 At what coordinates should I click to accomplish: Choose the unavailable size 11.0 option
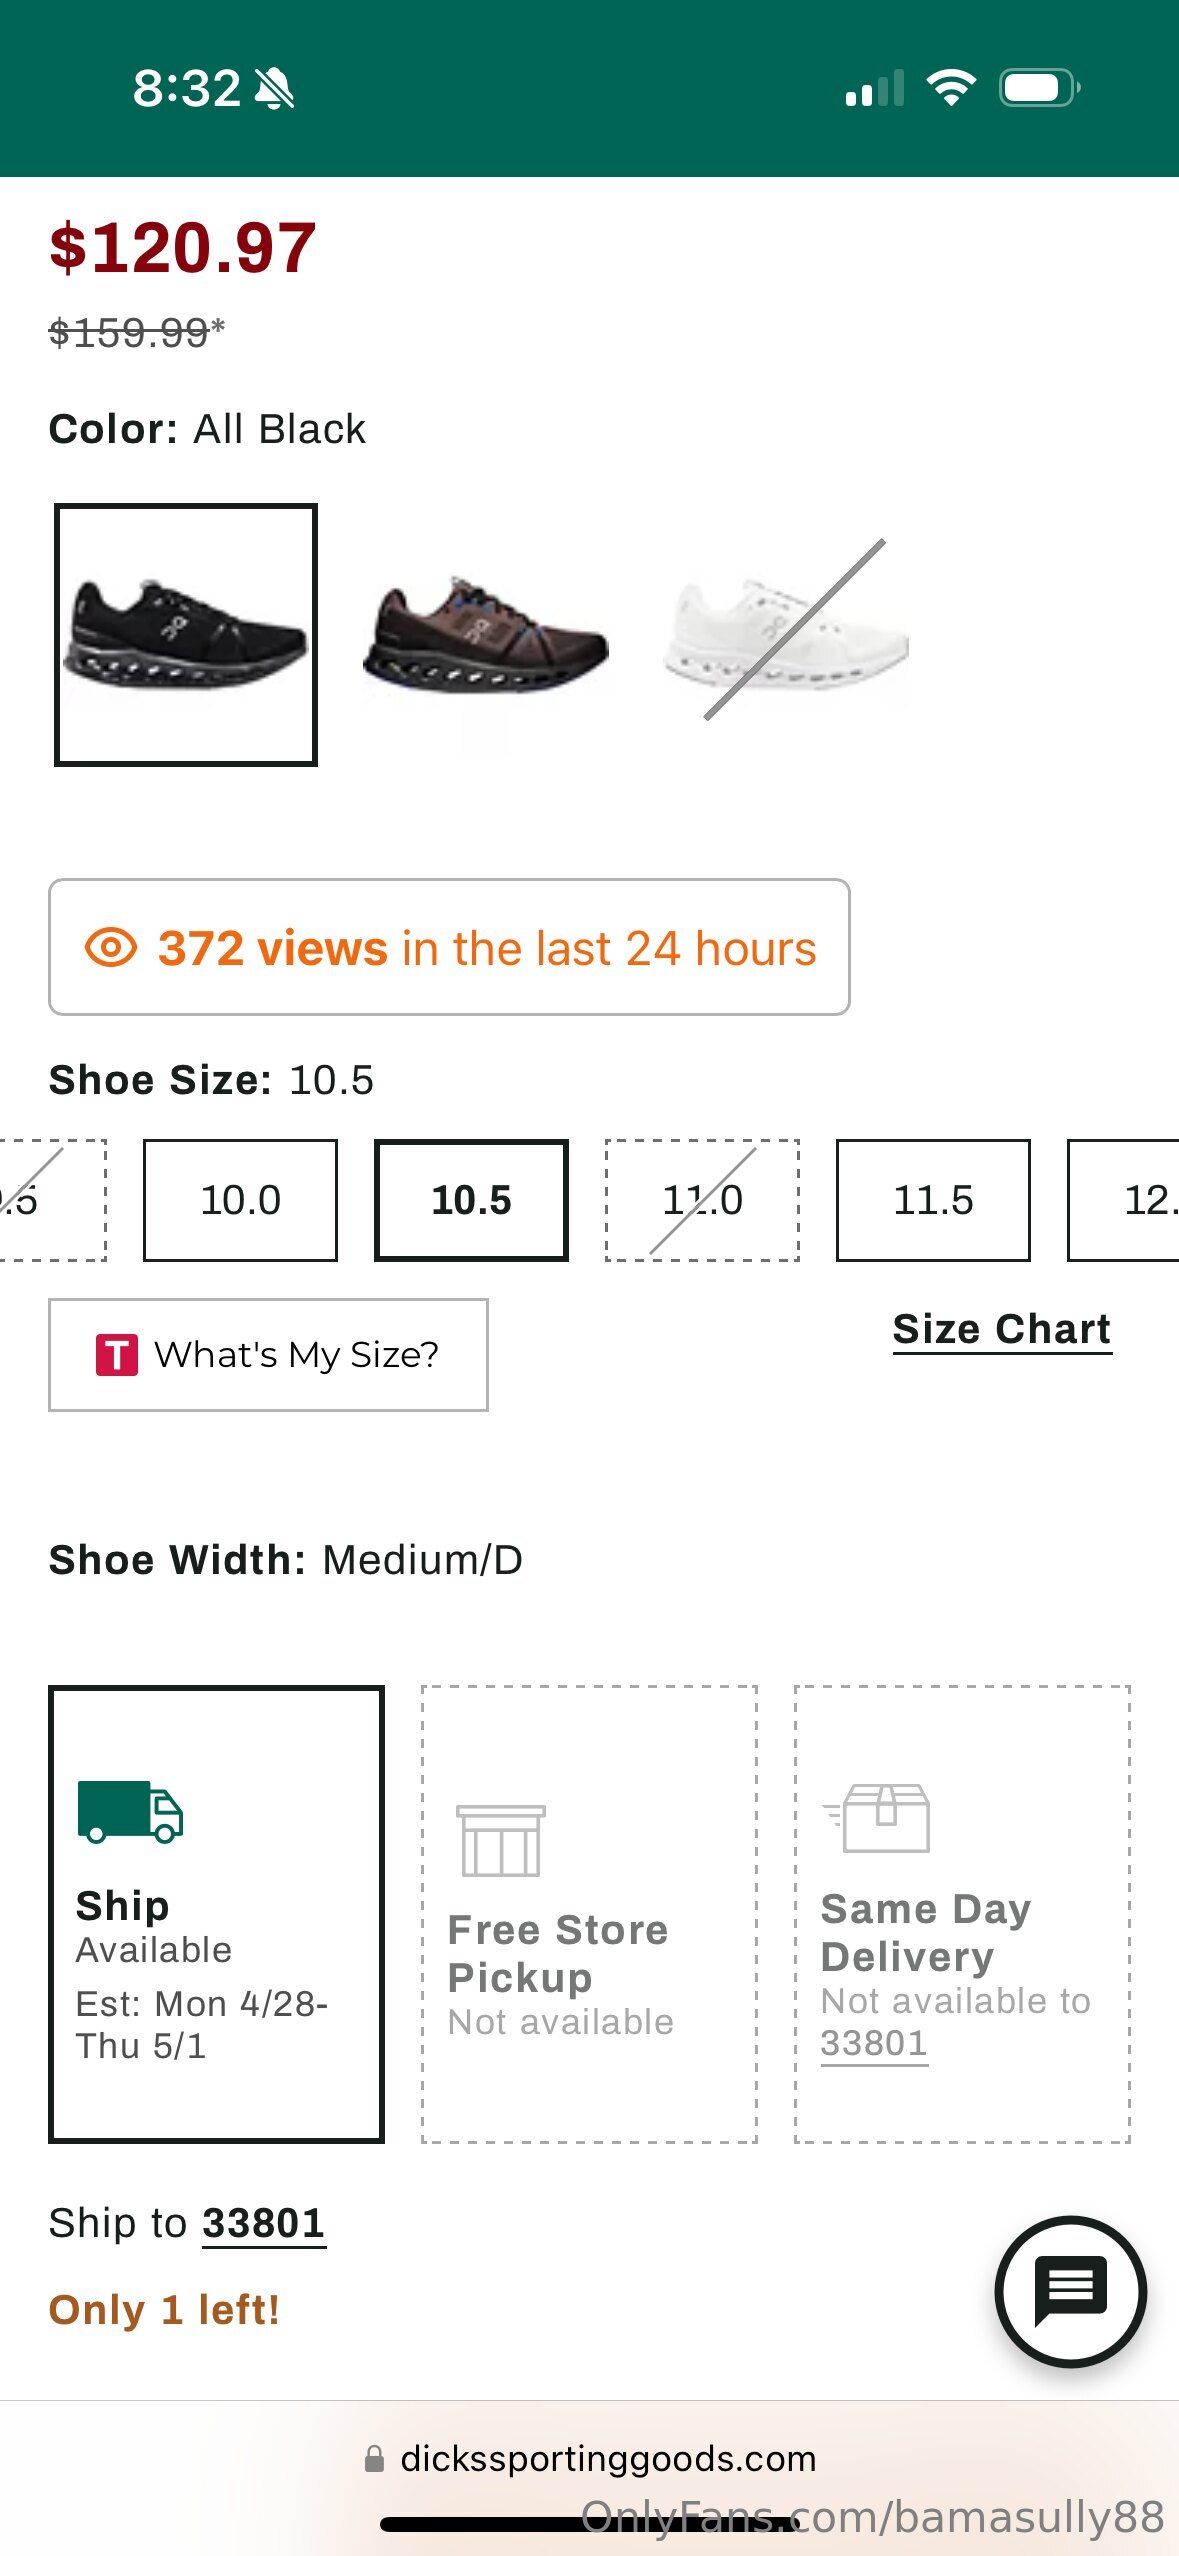[x=702, y=1200]
